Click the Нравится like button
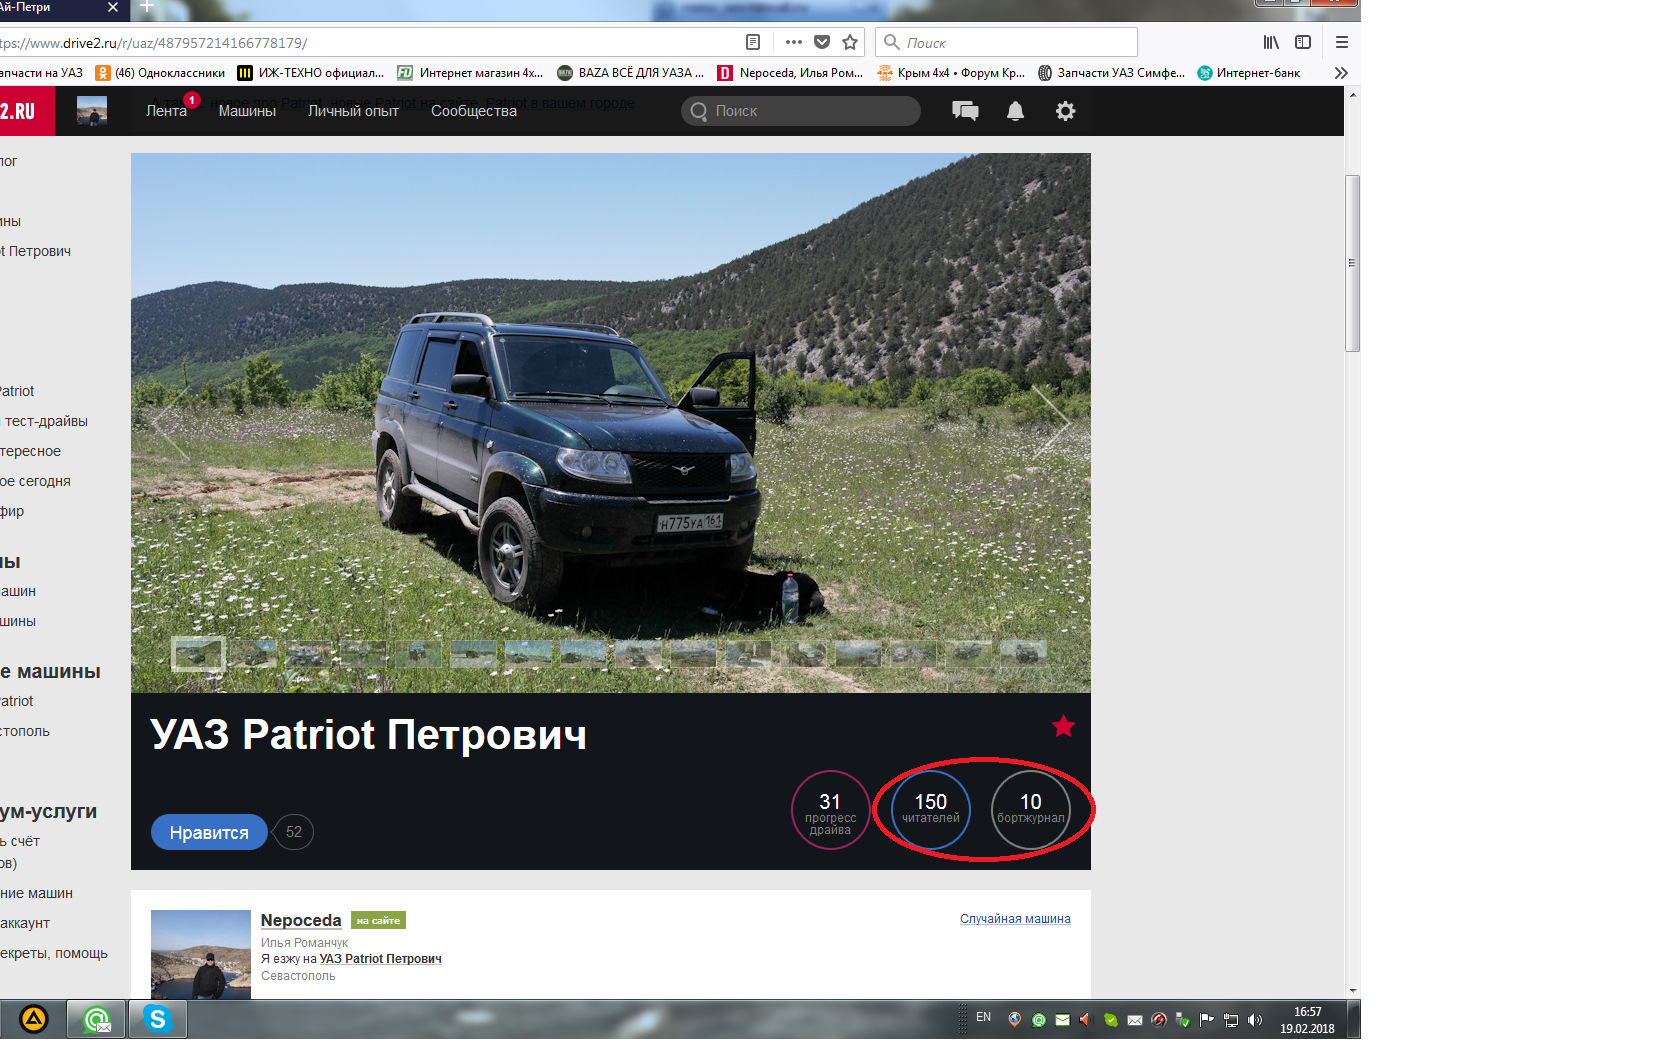The image size is (1680, 1050). pyautogui.click(x=209, y=832)
